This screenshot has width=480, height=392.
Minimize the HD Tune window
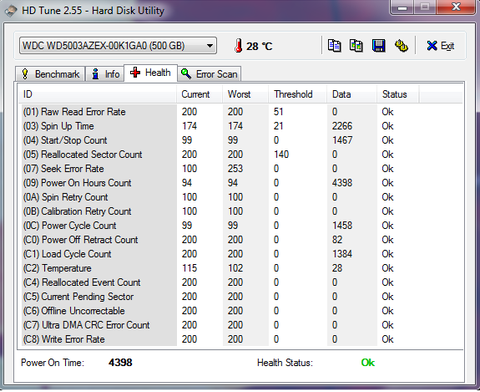[402, 7]
